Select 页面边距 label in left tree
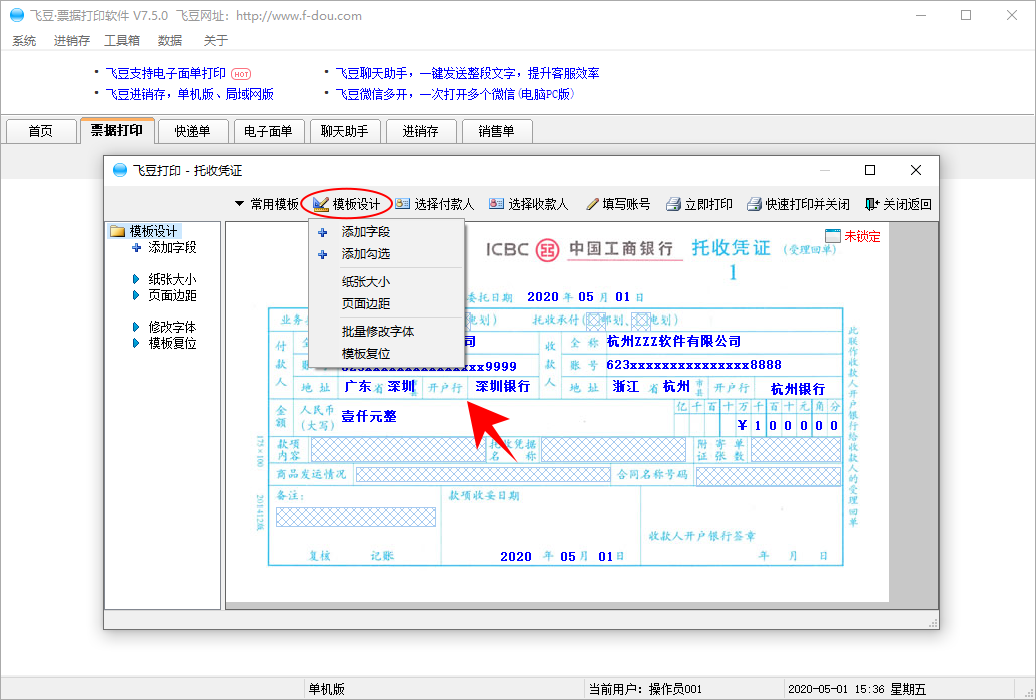The width and height of the screenshot is (1036, 700). [172, 295]
